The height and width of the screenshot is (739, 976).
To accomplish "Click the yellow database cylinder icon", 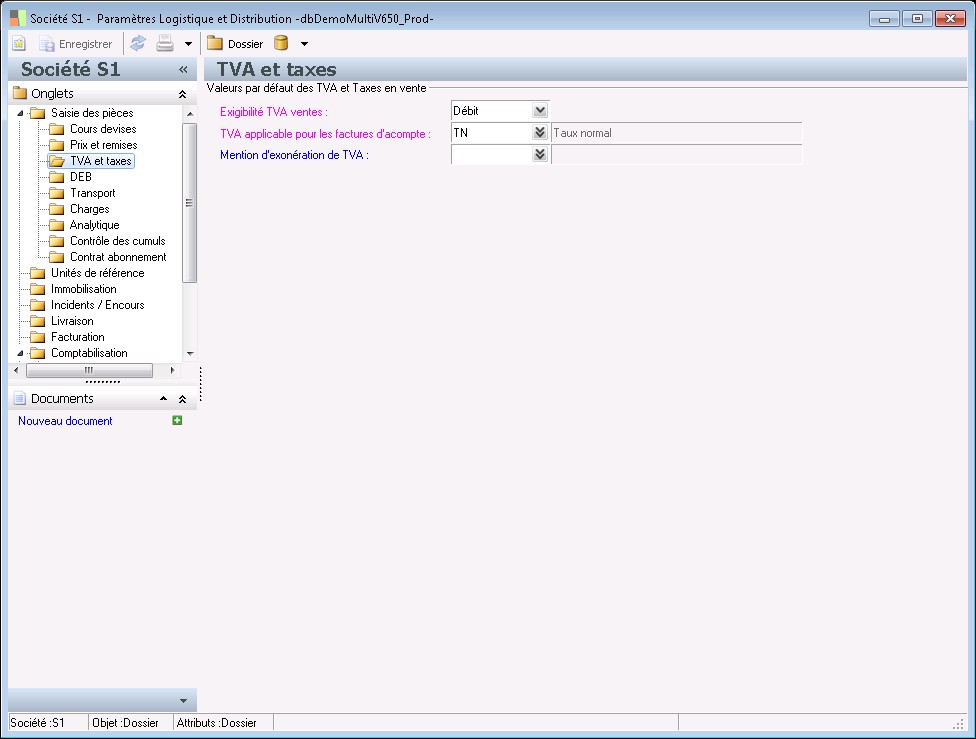I will pos(281,44).
